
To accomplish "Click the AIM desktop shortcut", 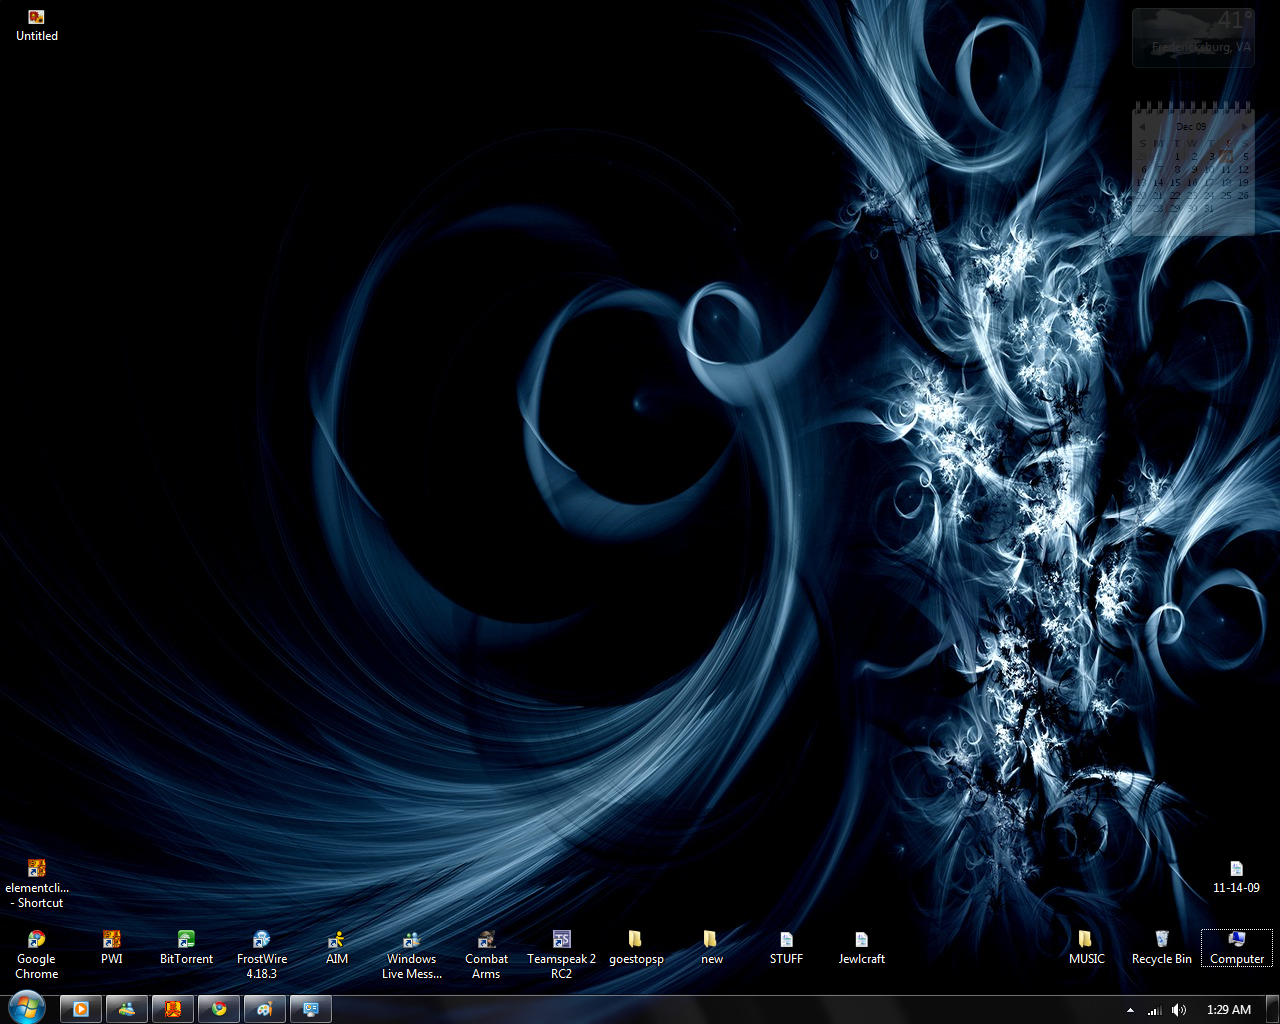I will tap(337, 946).
